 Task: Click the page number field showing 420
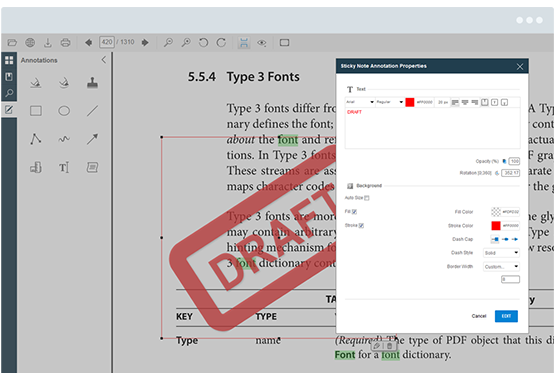click(x=107, y=42)
